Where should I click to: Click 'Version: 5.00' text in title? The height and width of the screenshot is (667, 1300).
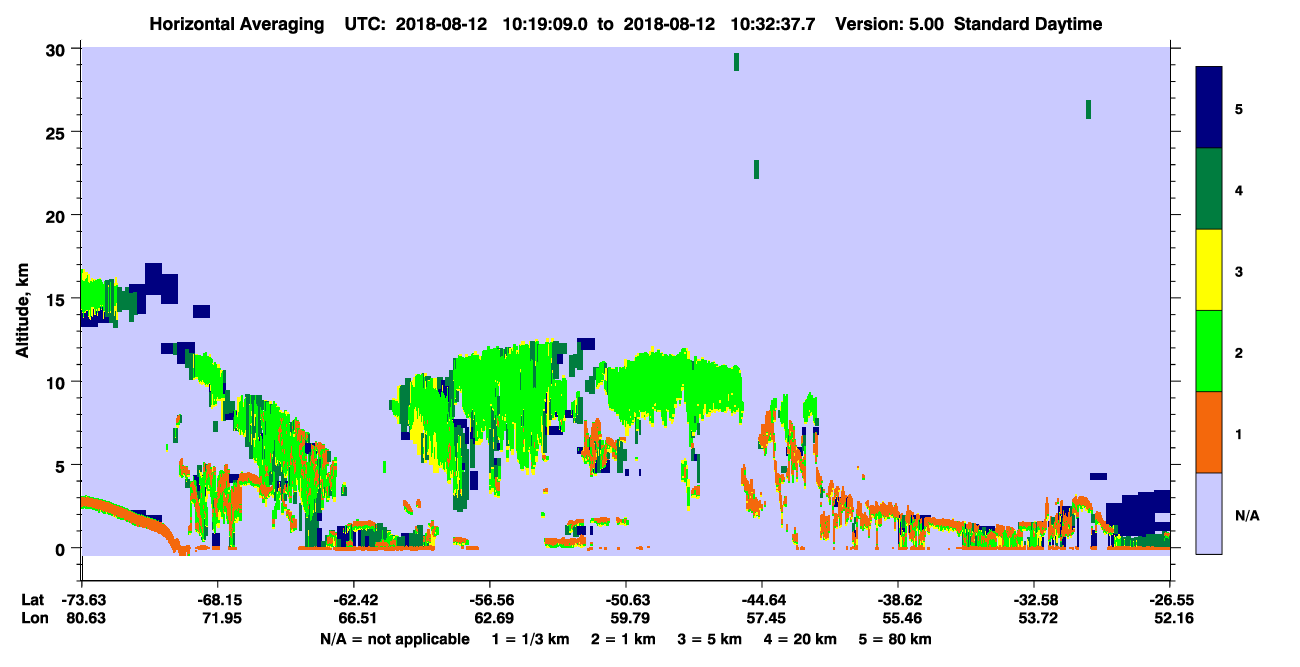tap(892, 24)
